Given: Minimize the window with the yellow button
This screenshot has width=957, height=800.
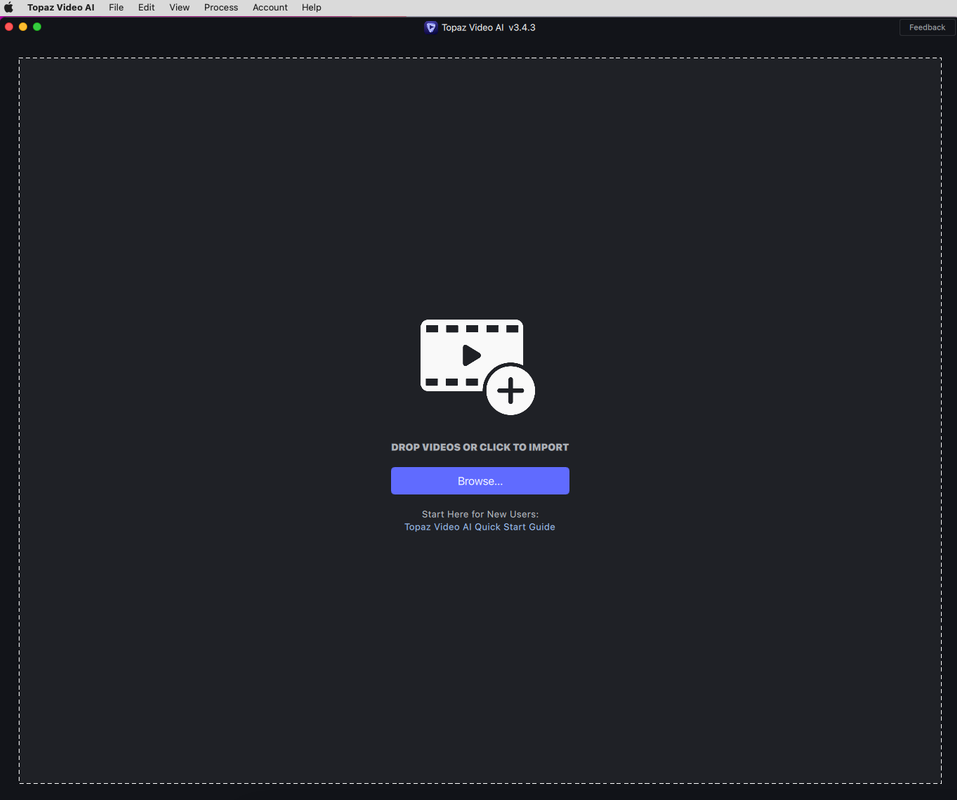Looking at the screenshot, I should tap(23, 27).
